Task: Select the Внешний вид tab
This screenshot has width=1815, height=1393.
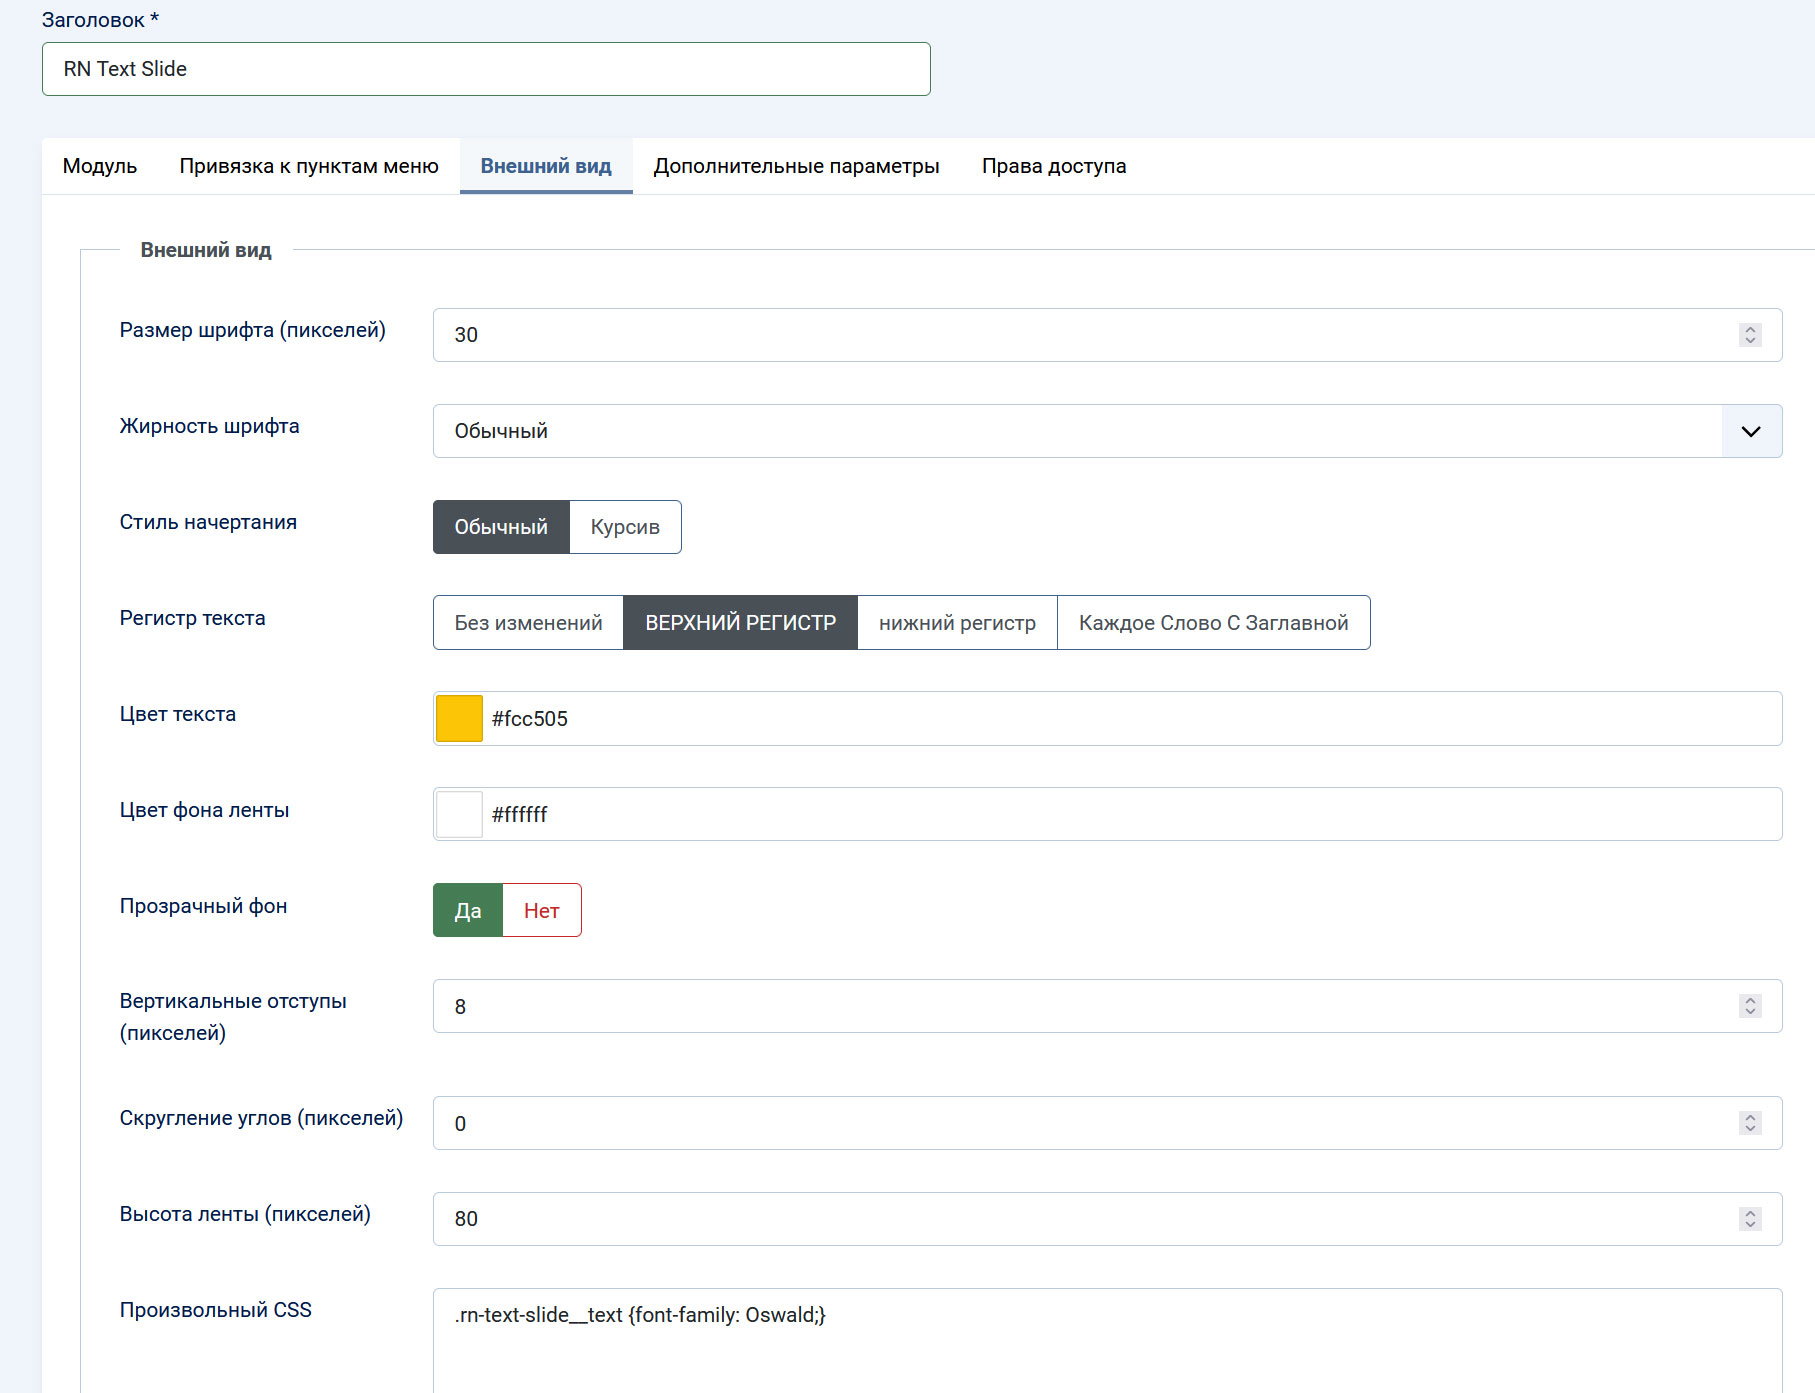Action: click(546, 166)
